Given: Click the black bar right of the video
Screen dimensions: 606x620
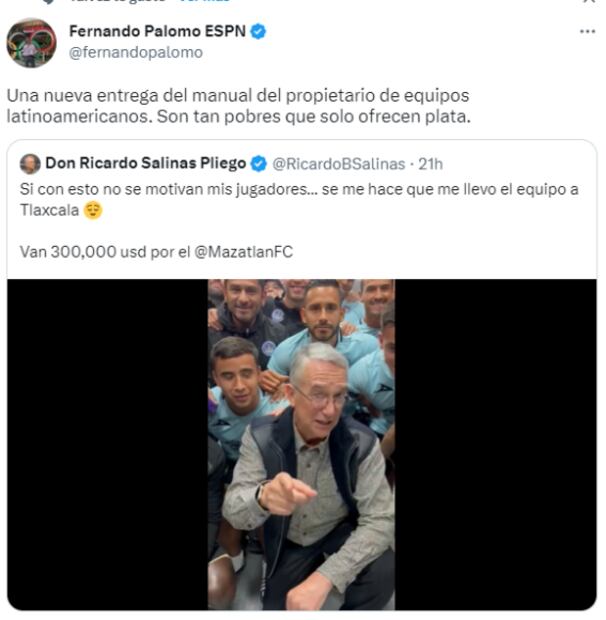Looking at the screenshot, I should pyautogui.click(x=495, y=444).
